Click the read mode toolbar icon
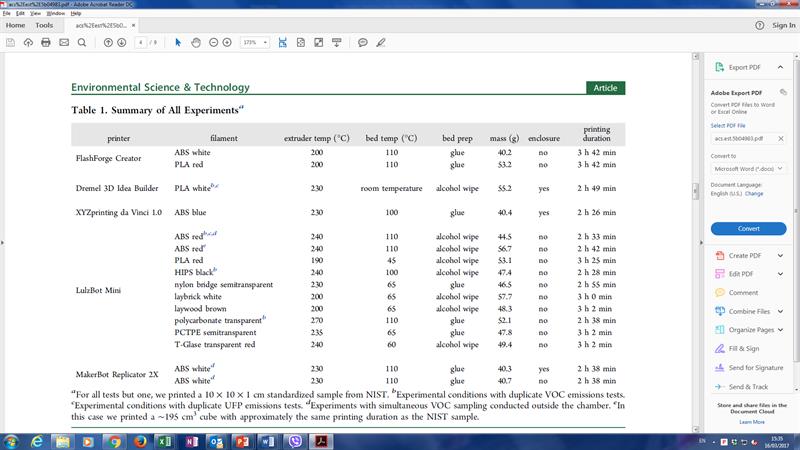 click(x=337, y=43)
